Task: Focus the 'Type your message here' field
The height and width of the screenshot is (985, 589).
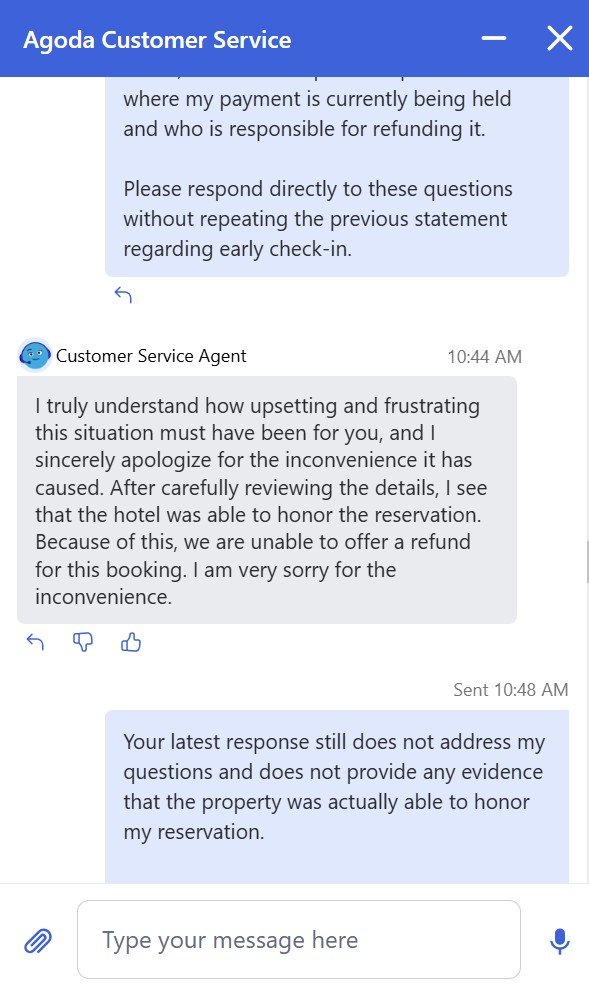Action: click(x=299, y=940)
